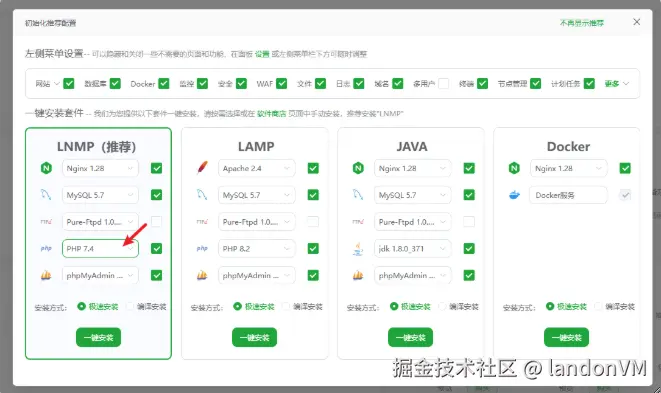Screen dimensions: 661x393
Task: Click 一键安装 button in LNMP card
Action: (x=98, y=337)
